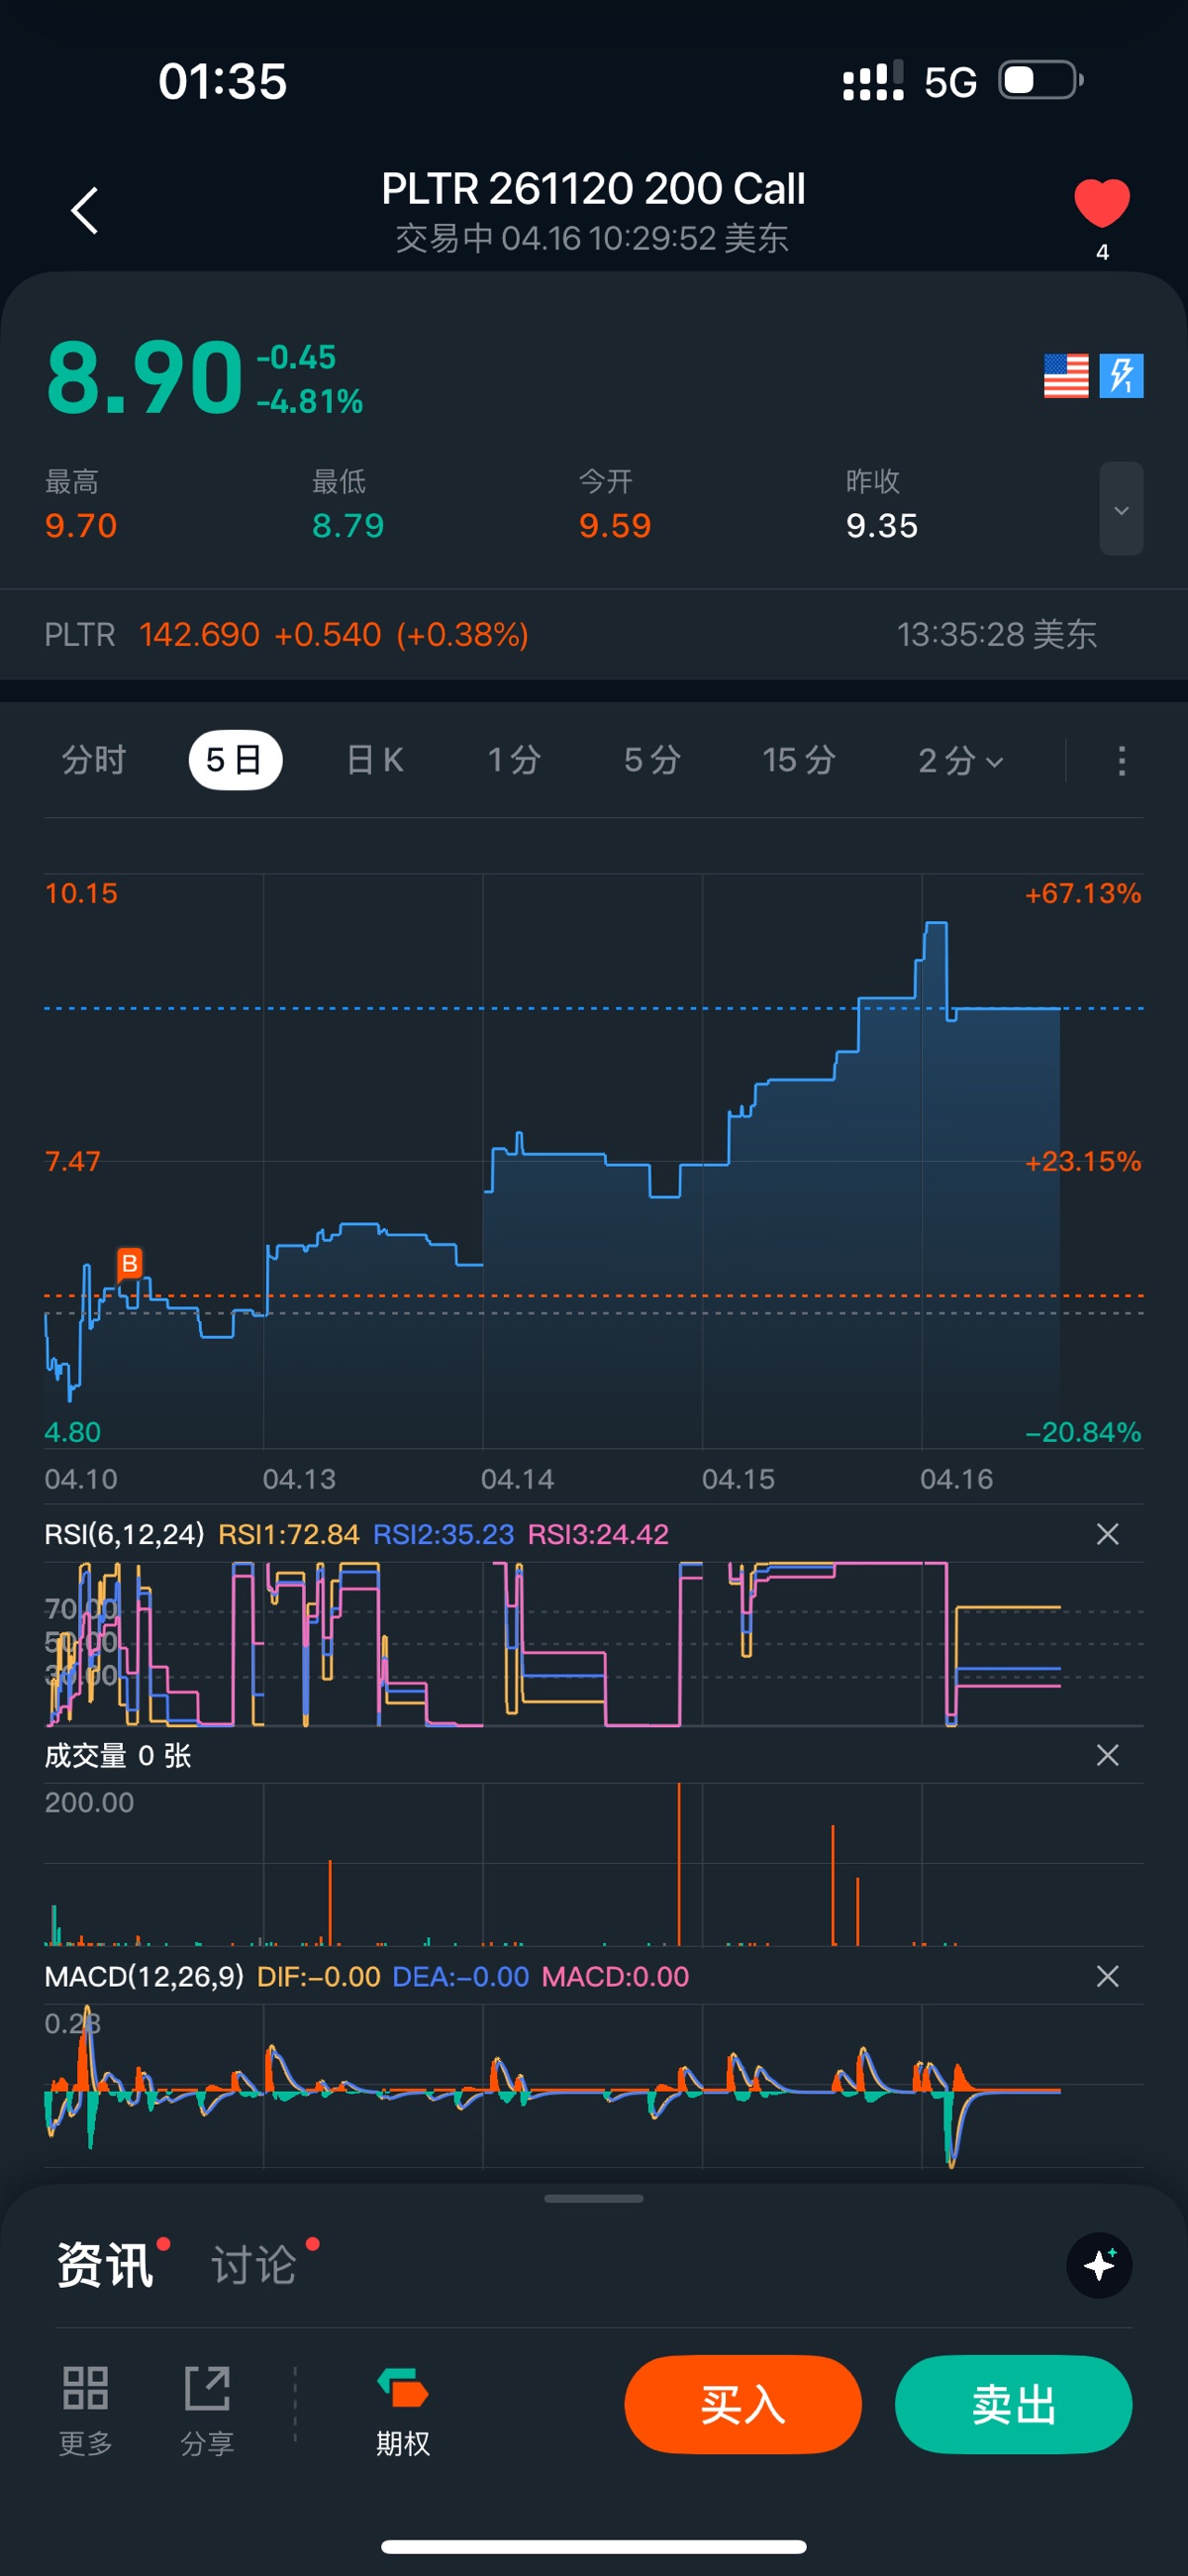Tap the blue lightning bolt icon
Viewport: 1188px width, 2576px height.
[x=1121, y=376]
